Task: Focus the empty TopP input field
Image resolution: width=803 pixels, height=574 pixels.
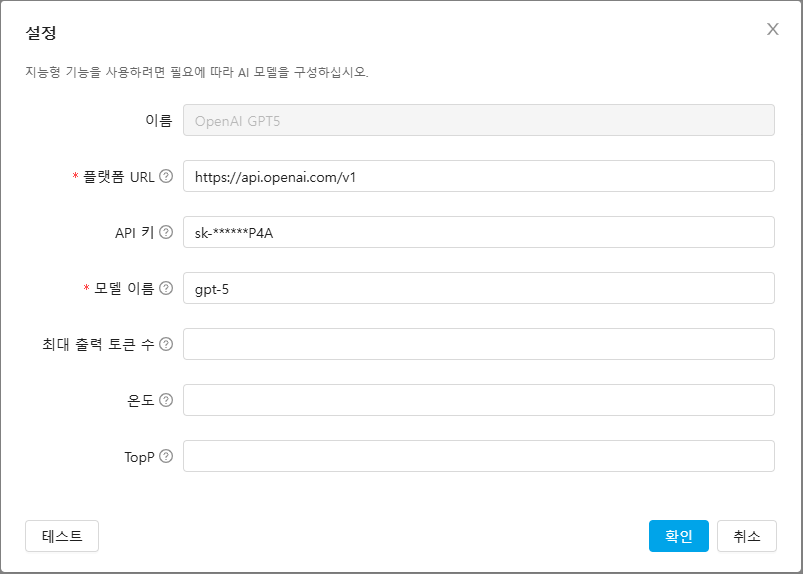Action: tap(479, 456)
